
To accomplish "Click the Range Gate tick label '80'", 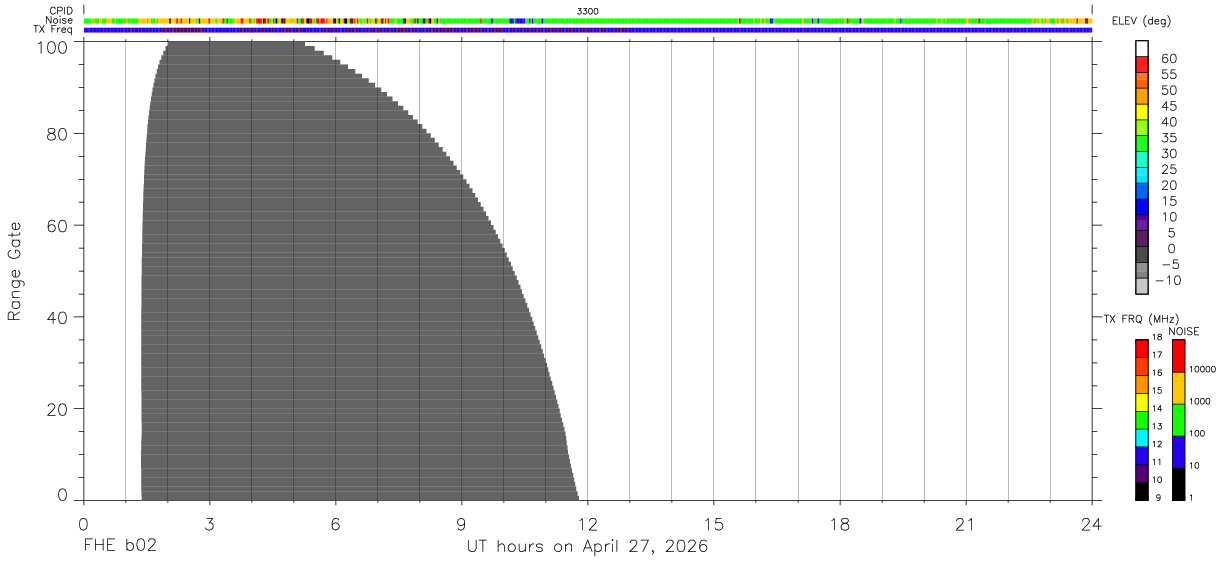I will tap(58, 133).
